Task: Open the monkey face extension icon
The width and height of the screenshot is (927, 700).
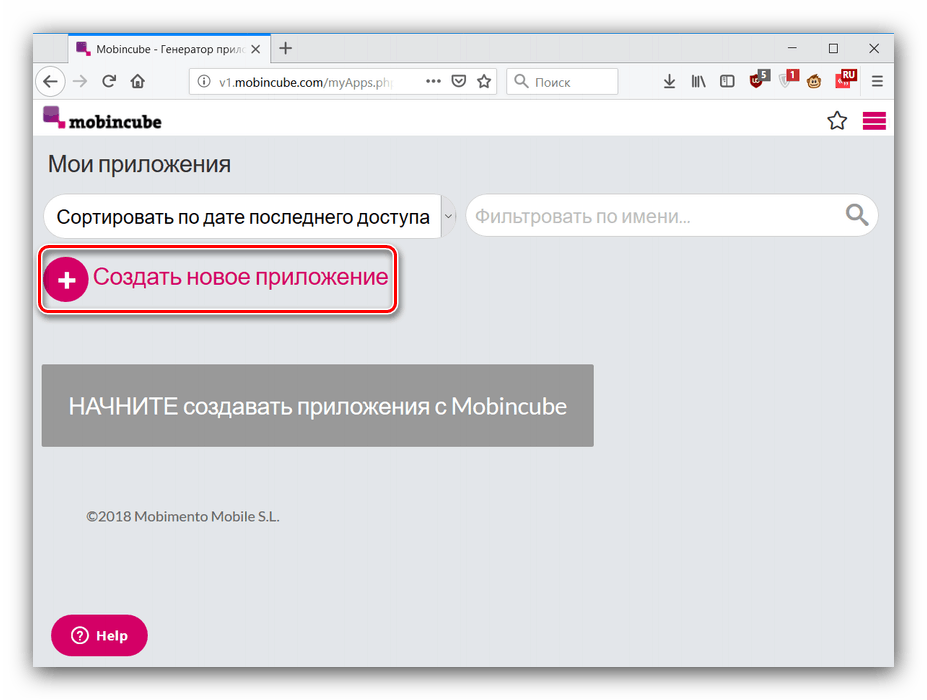Action: tap(814, 81)
